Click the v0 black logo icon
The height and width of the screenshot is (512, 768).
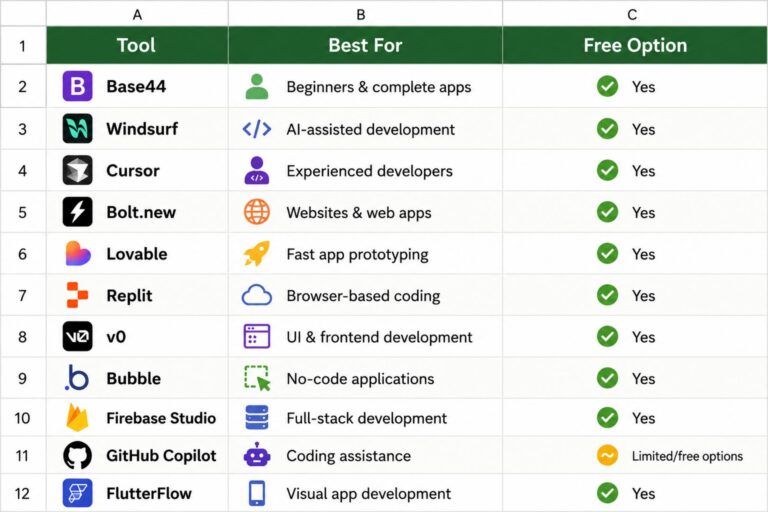pyautogui.click(x=77, y=336)
